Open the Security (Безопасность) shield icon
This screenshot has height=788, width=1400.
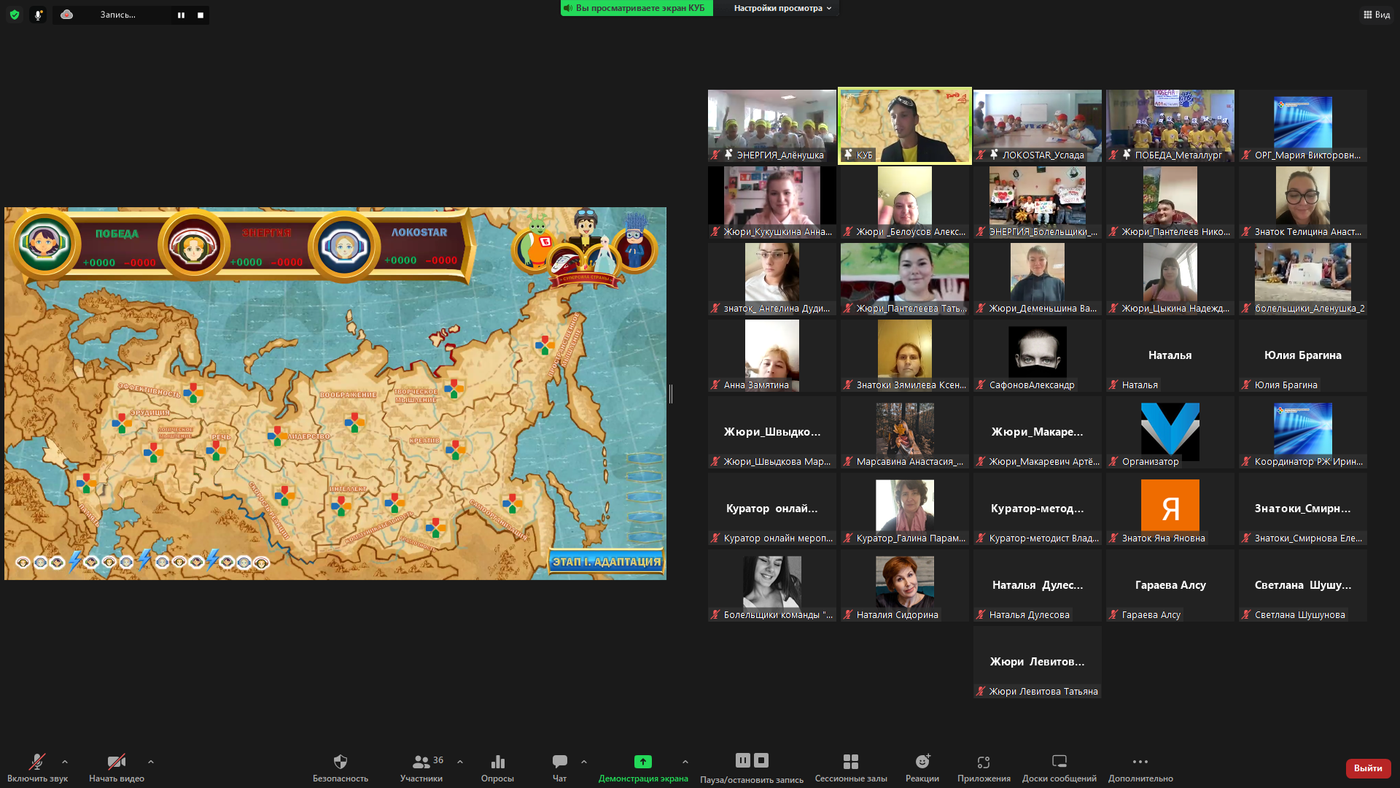[x=340, y=762]
